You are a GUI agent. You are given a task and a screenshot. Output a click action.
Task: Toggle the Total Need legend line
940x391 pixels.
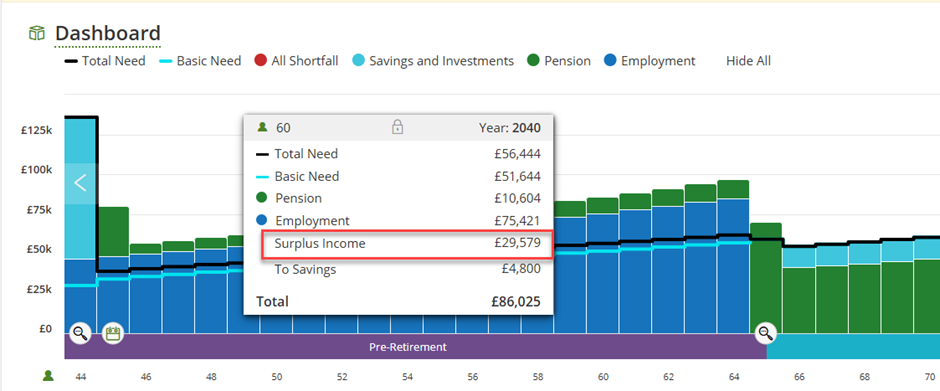[105, 61]
